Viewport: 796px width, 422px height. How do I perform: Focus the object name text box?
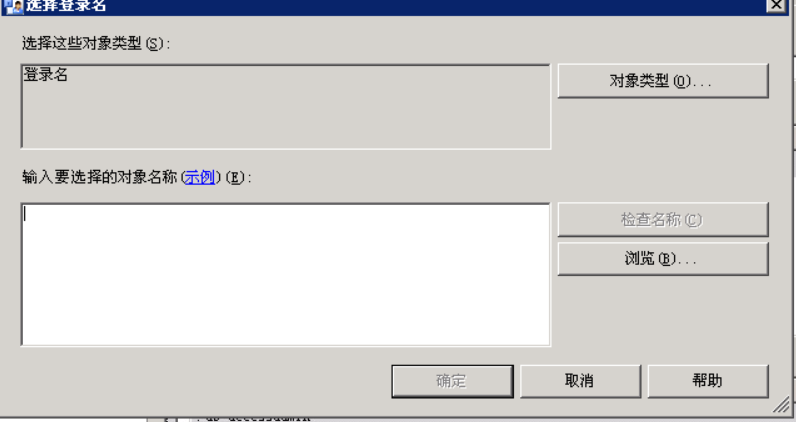pyautogui.click(x=286, y=275)
